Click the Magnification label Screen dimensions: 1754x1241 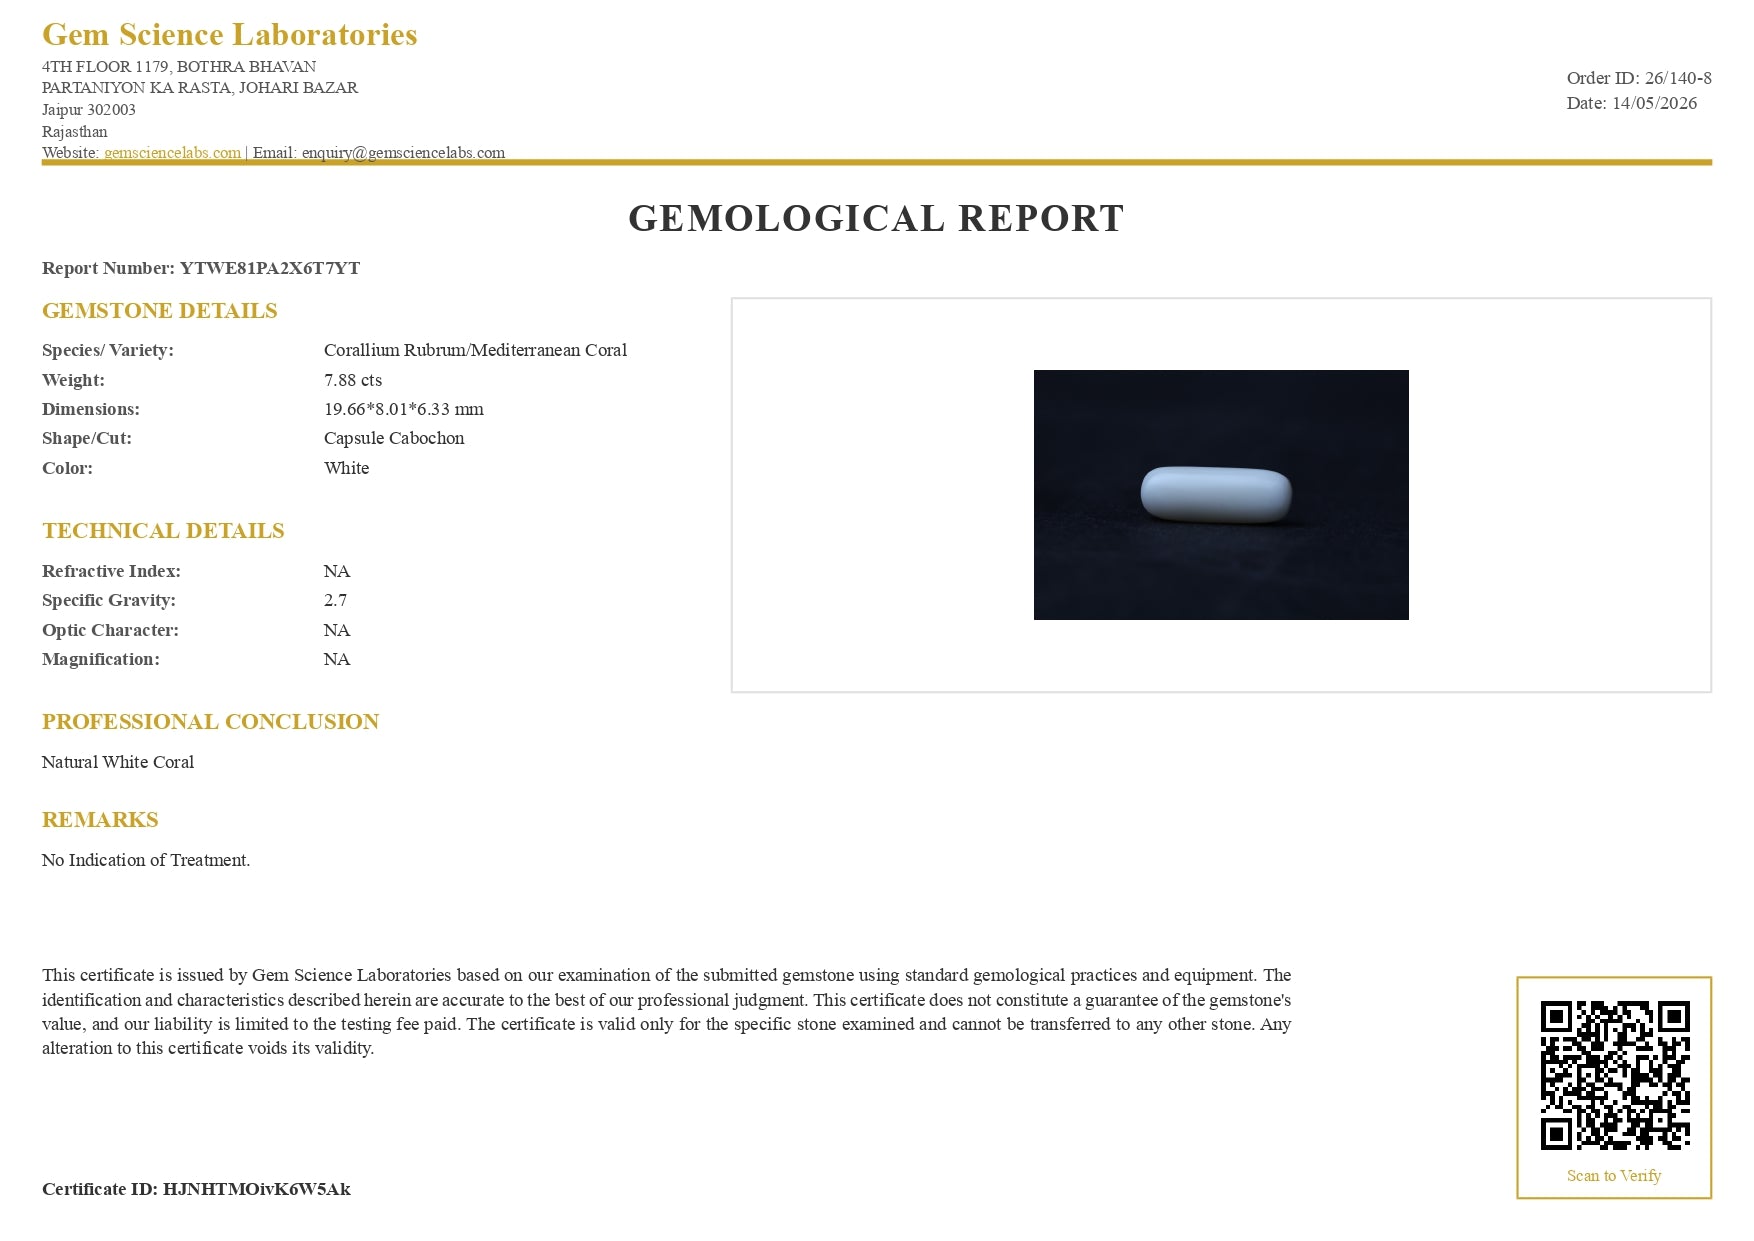101,659
